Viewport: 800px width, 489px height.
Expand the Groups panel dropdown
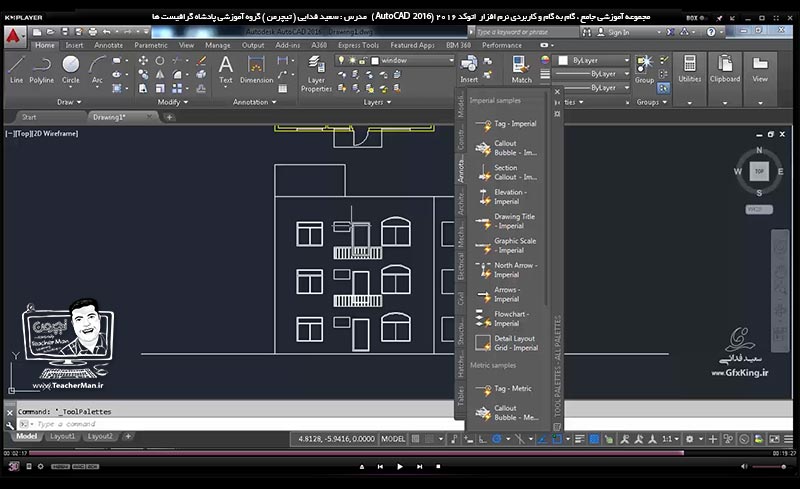tap(652, 102)
